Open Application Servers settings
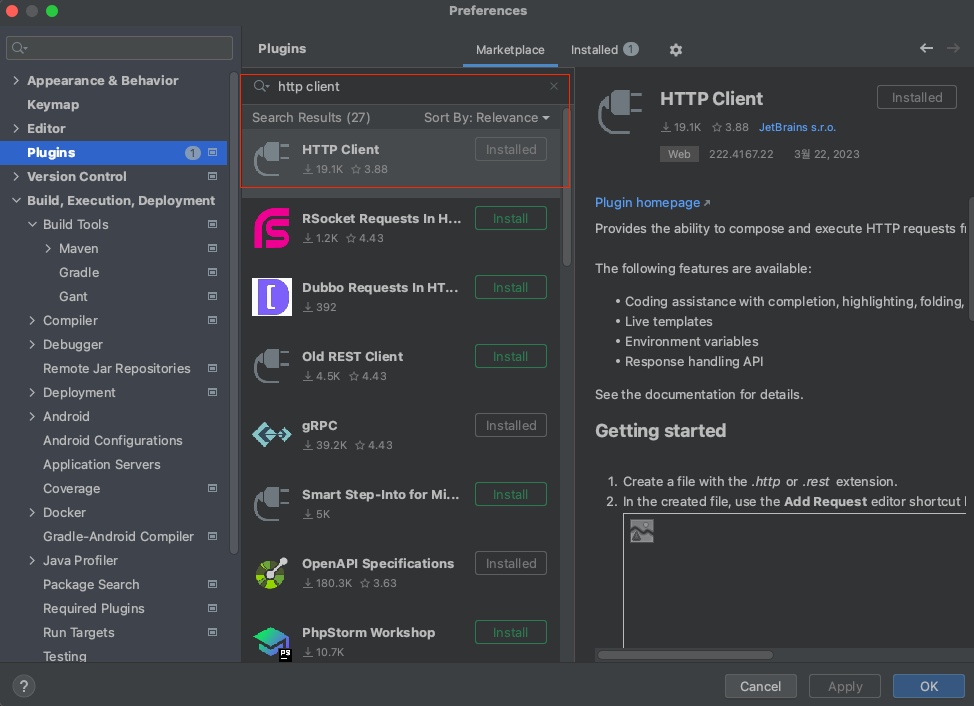The image size is (974, 706). click(x=101, y=464)
